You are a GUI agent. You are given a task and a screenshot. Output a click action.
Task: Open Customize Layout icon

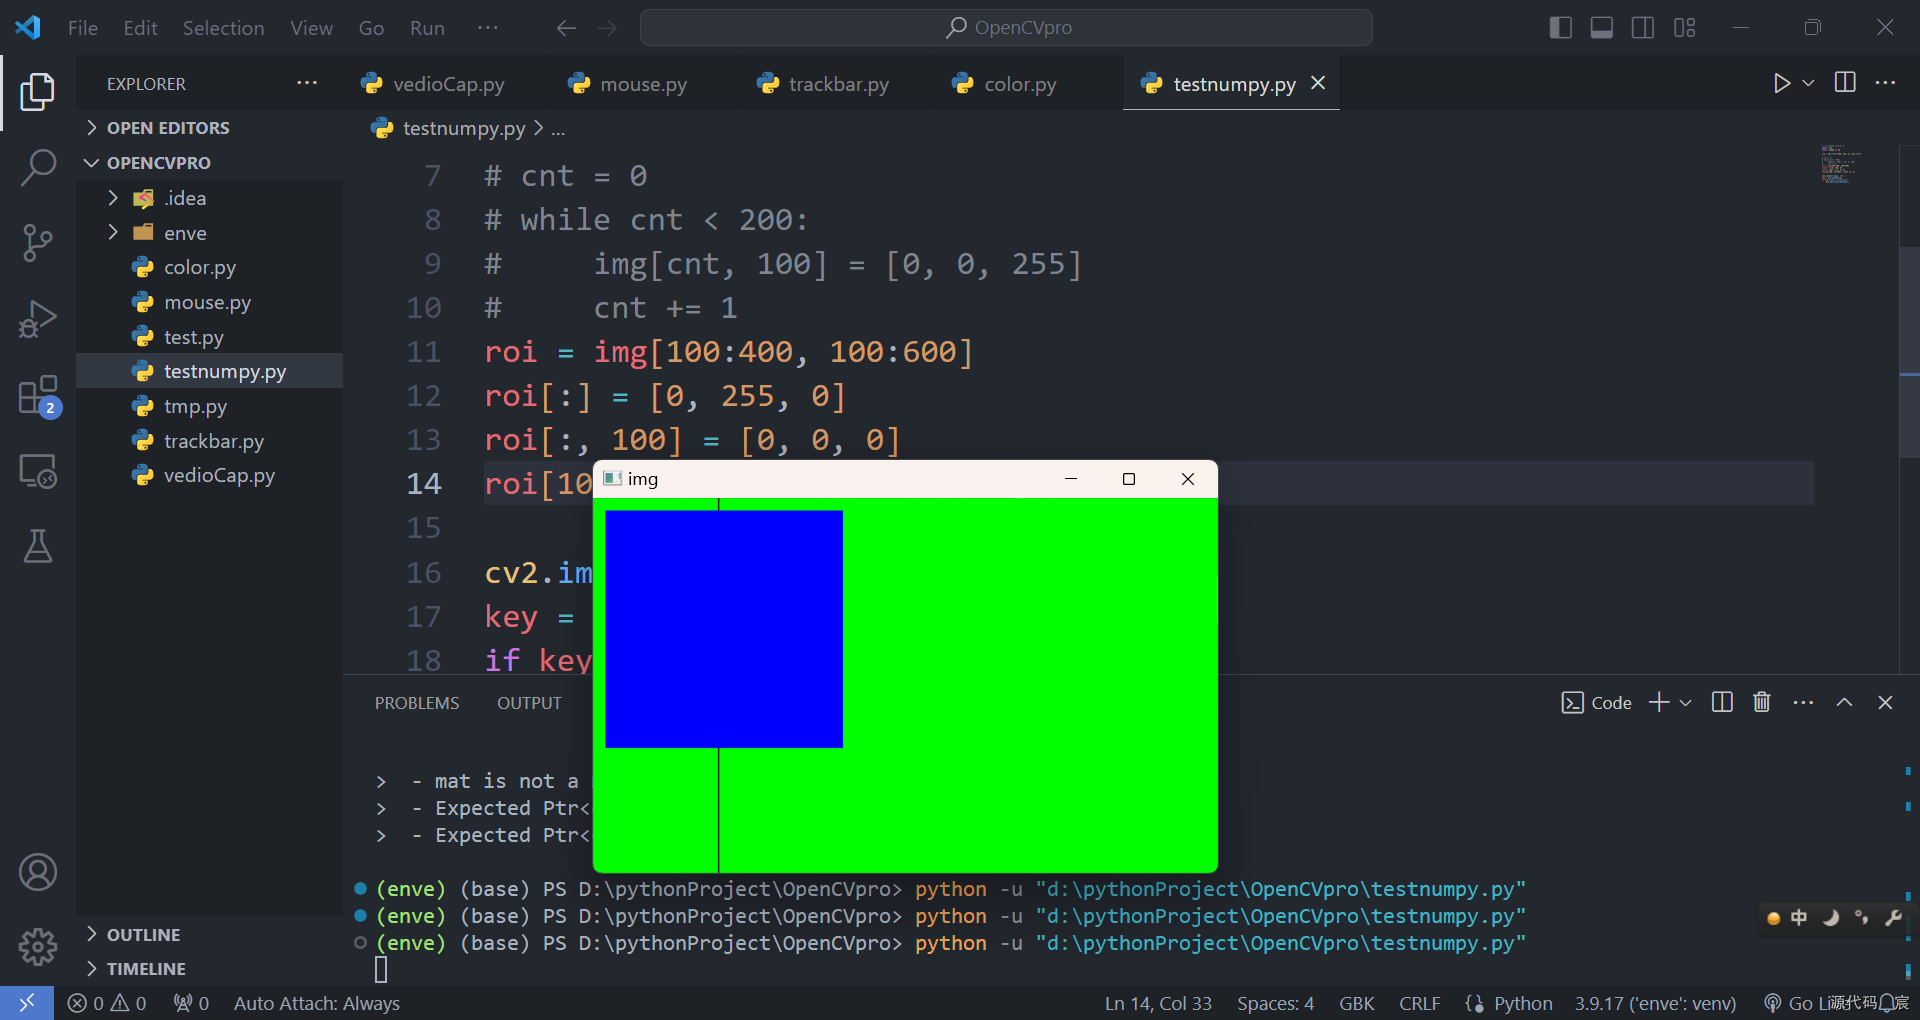pos(1684,28)
